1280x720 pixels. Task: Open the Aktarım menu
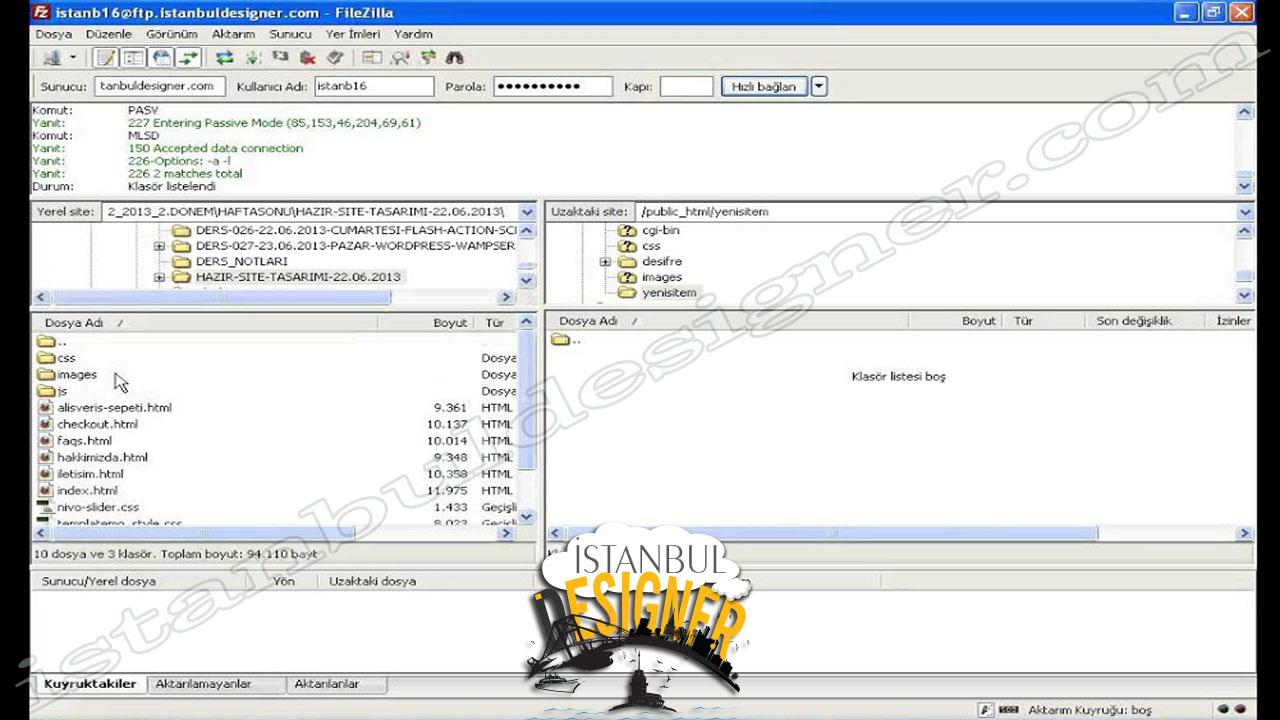233,34
